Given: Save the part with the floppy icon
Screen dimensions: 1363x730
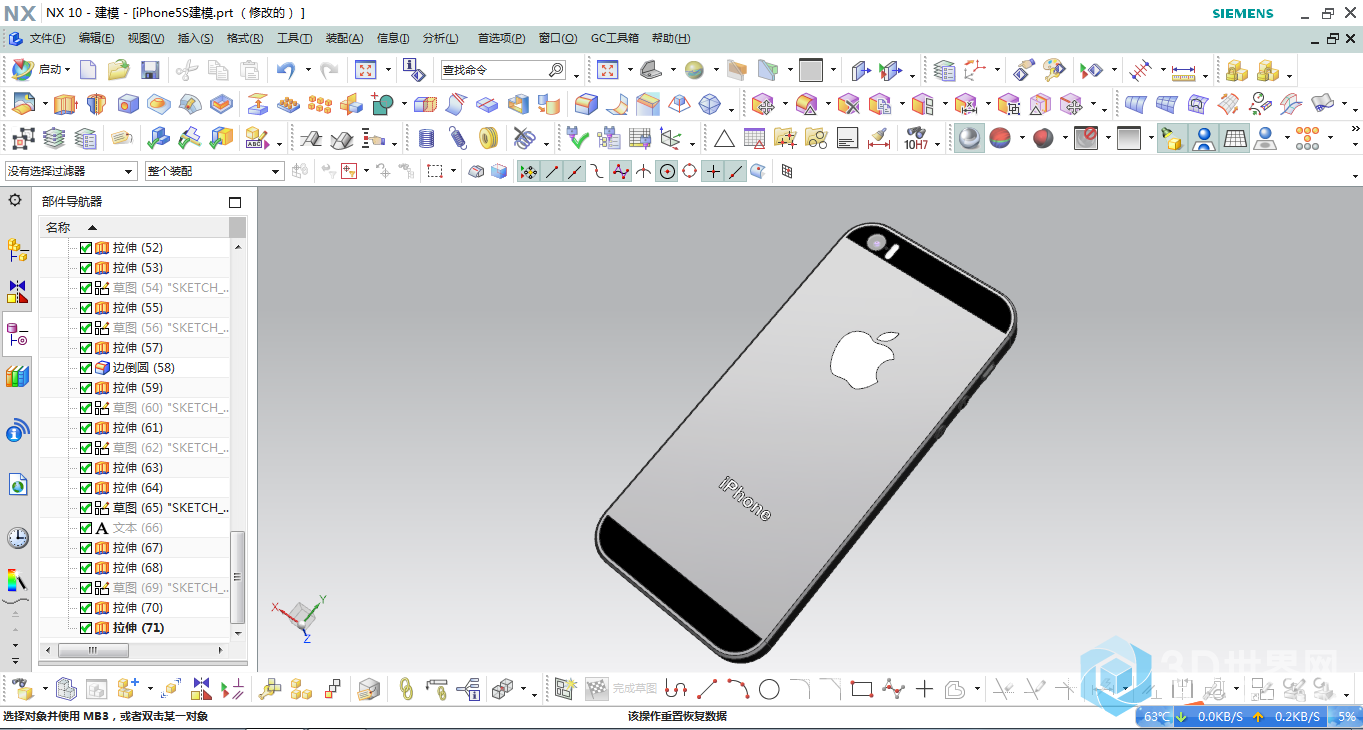Looking at the screenshot, I should click(x=150, y=70).
